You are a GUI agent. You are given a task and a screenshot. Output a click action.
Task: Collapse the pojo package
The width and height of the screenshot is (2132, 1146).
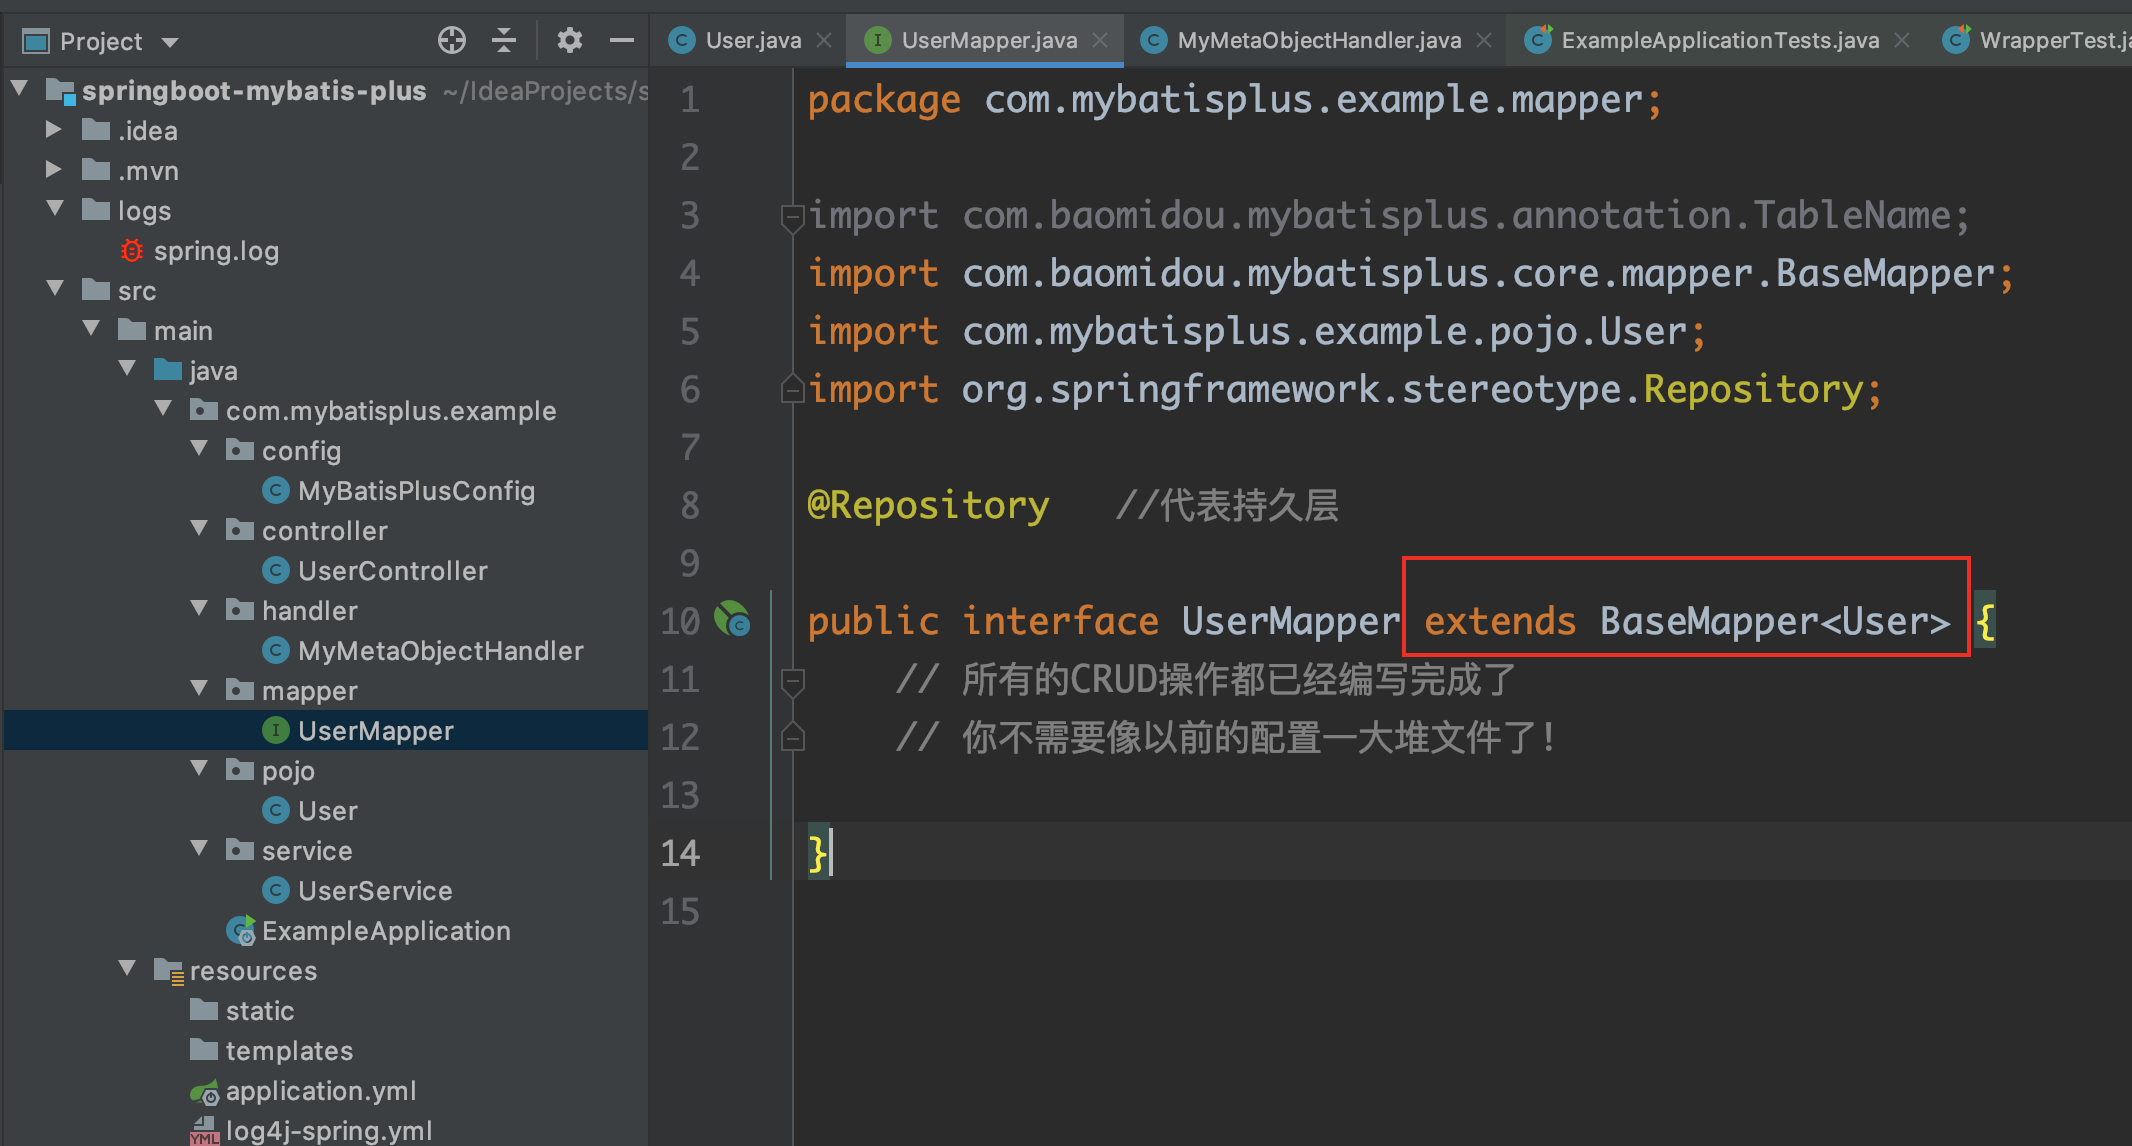(x=199, y=769)
